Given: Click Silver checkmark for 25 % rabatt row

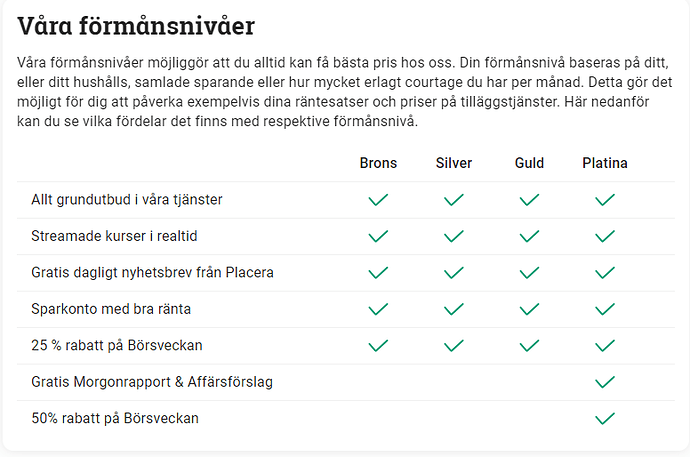Looking at the screenshot, I should (x=454, y=346).
